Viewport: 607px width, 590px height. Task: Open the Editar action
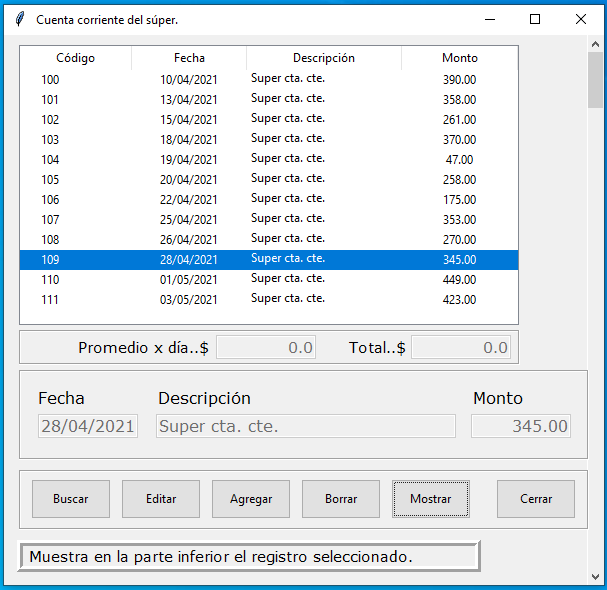pos(161,499)
